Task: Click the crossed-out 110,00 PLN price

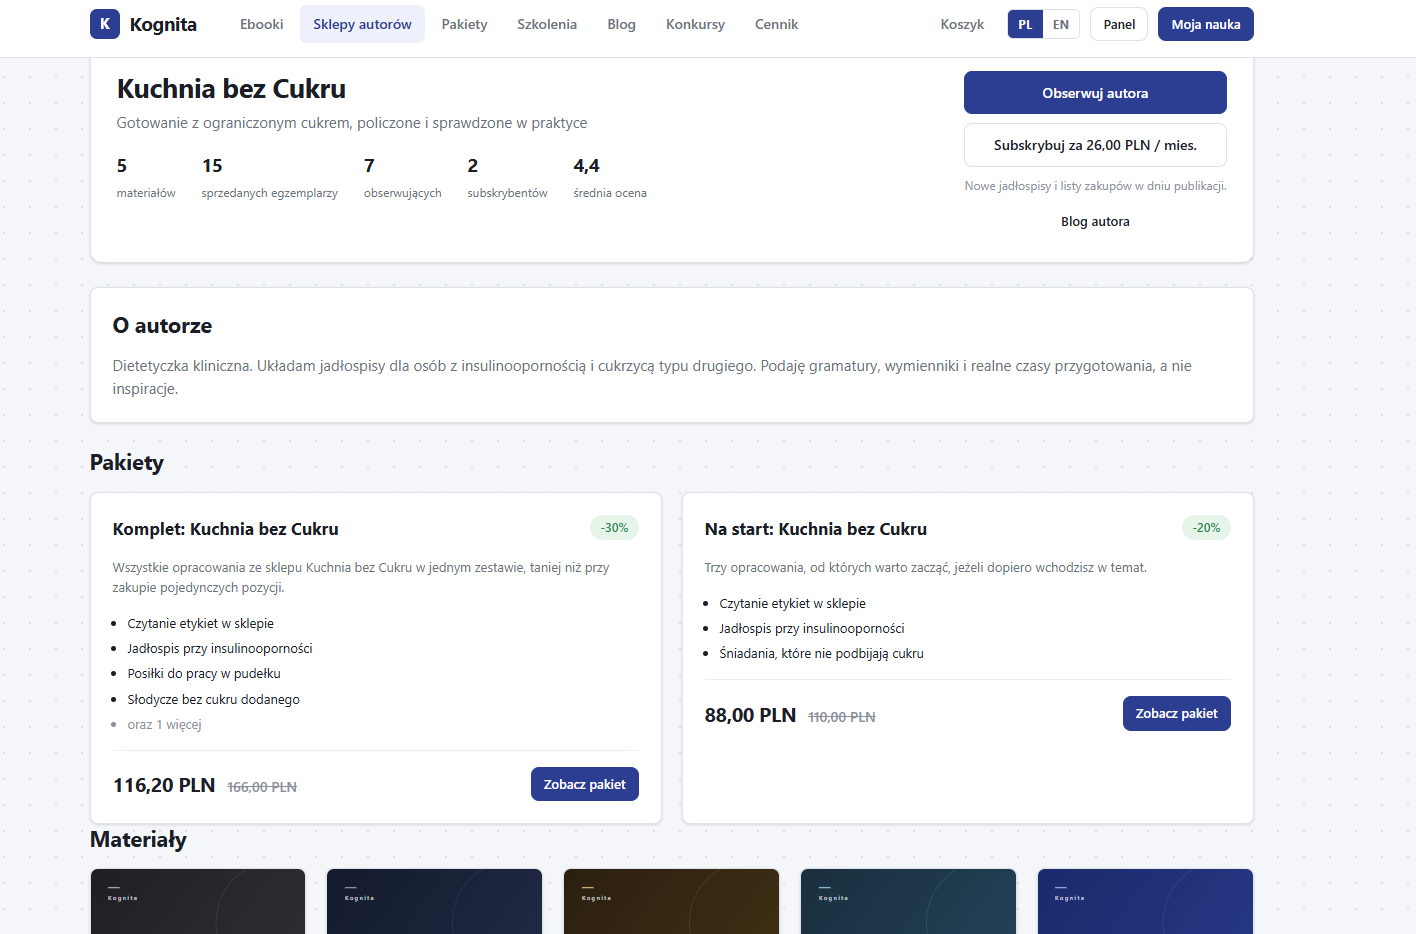Action: (x=842, y=717)
